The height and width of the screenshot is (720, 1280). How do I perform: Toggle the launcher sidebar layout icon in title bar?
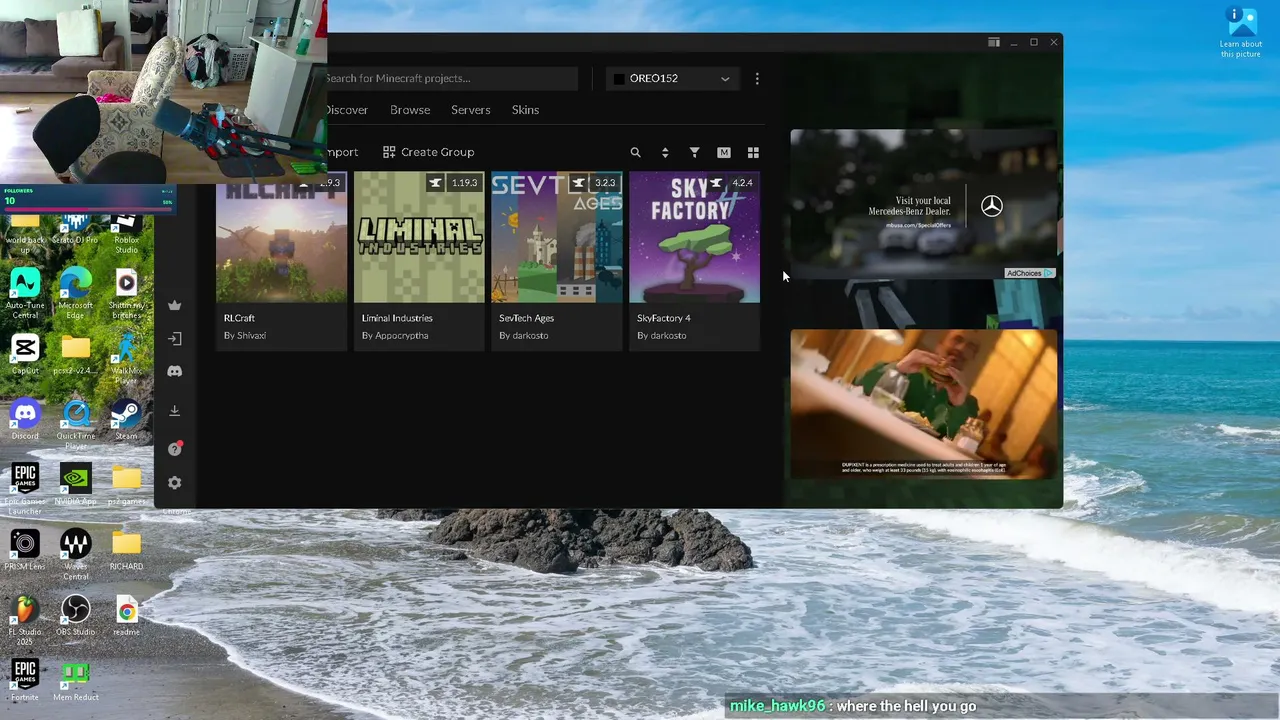(993, 42)
